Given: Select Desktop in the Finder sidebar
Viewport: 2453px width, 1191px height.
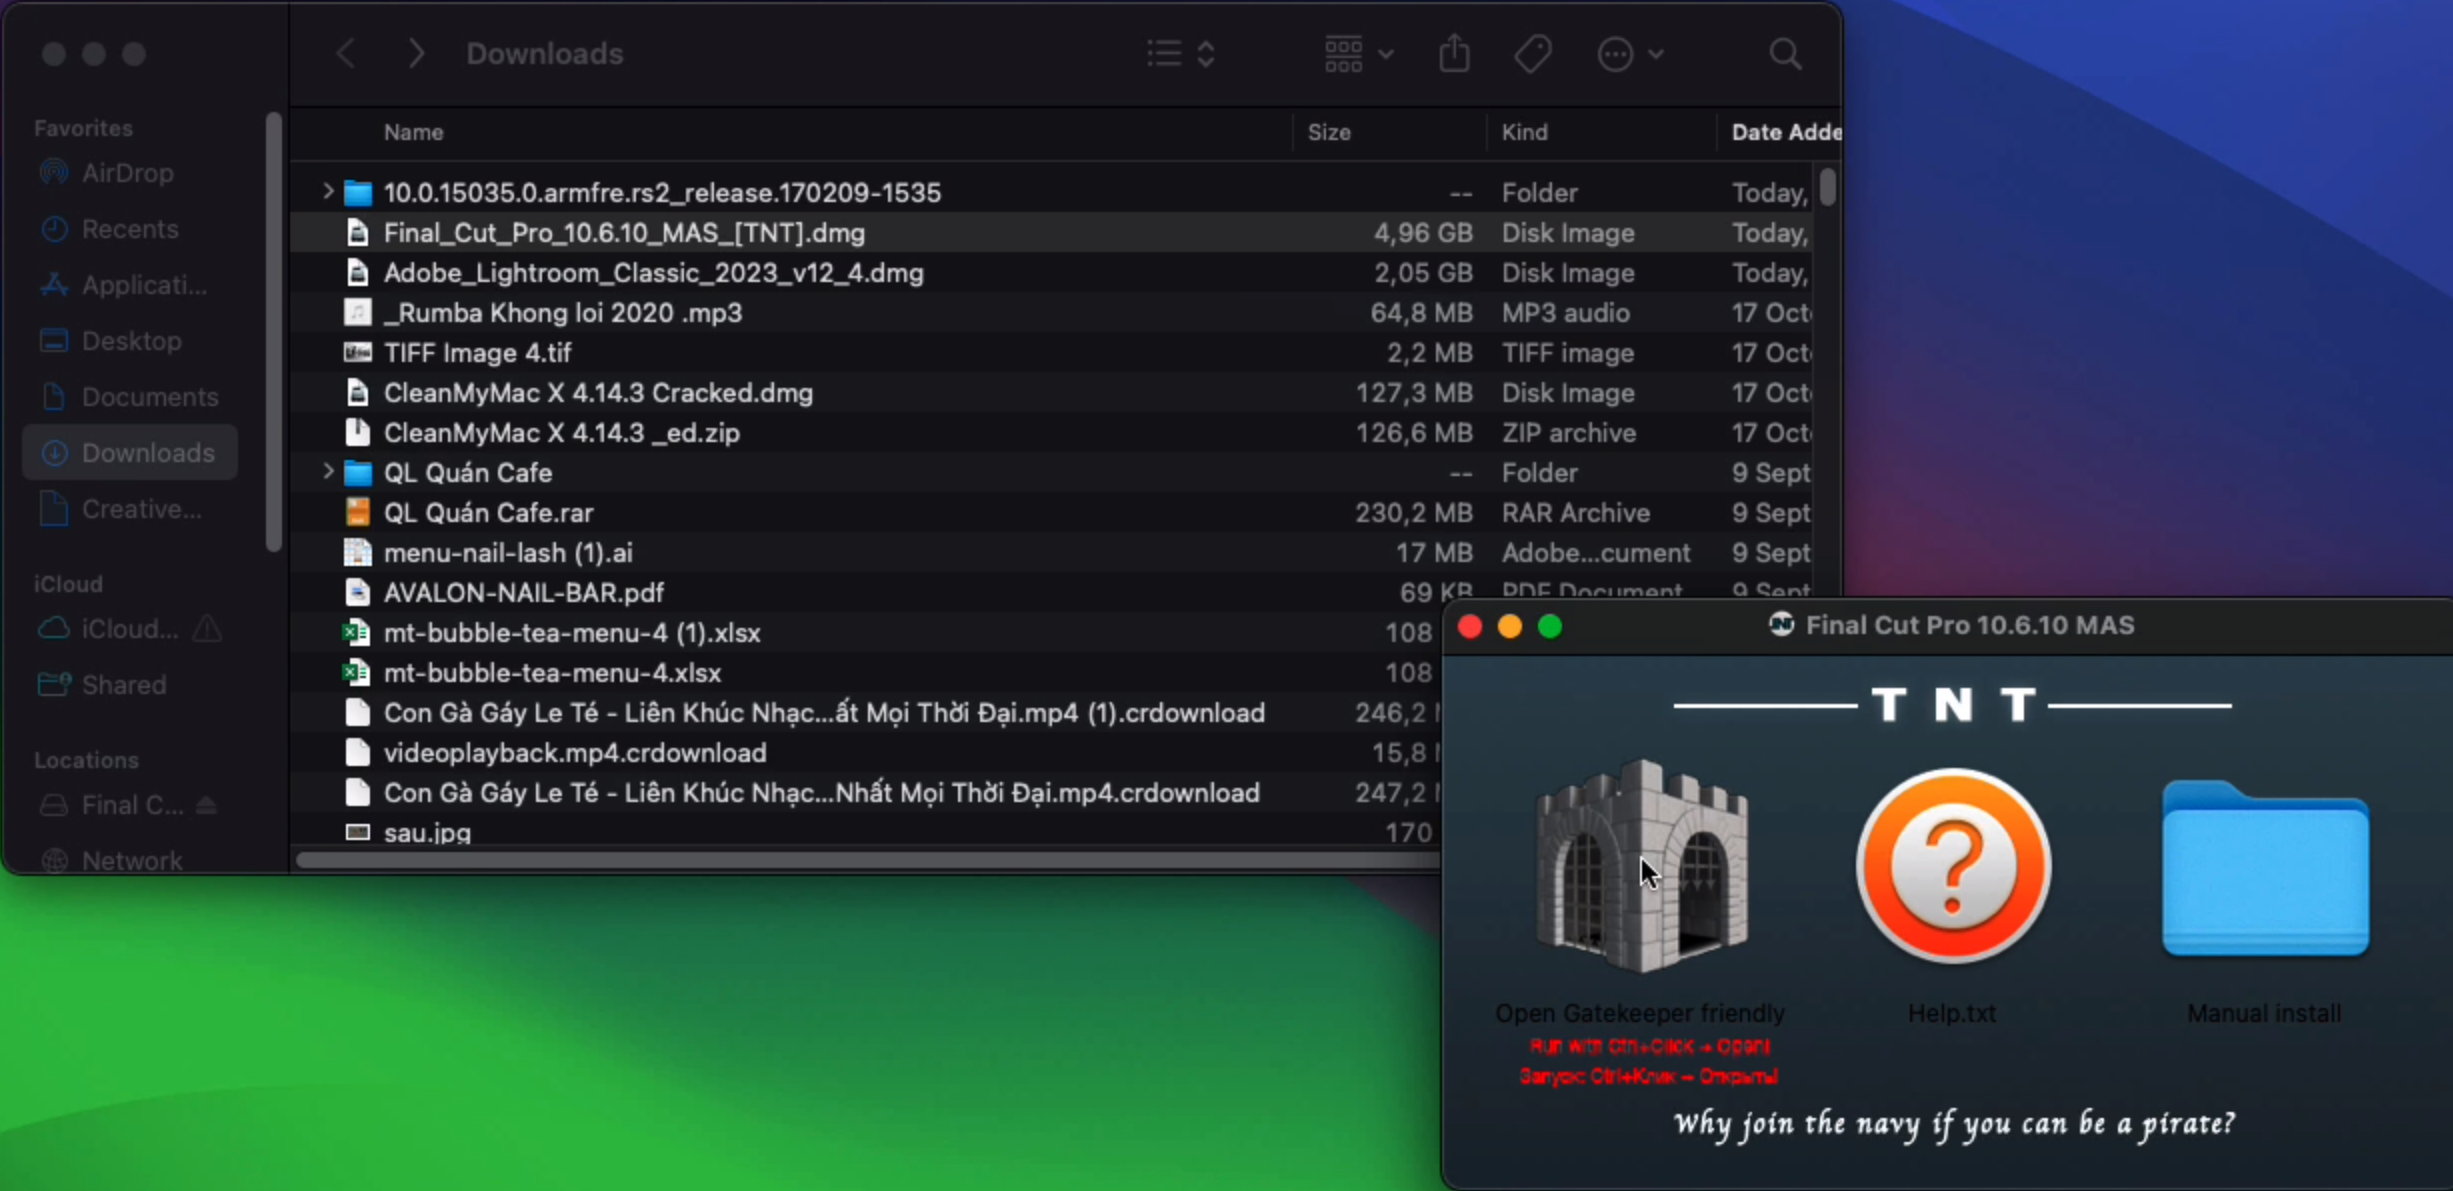Looking at the screenshot, I should click(x=130, y=341).
